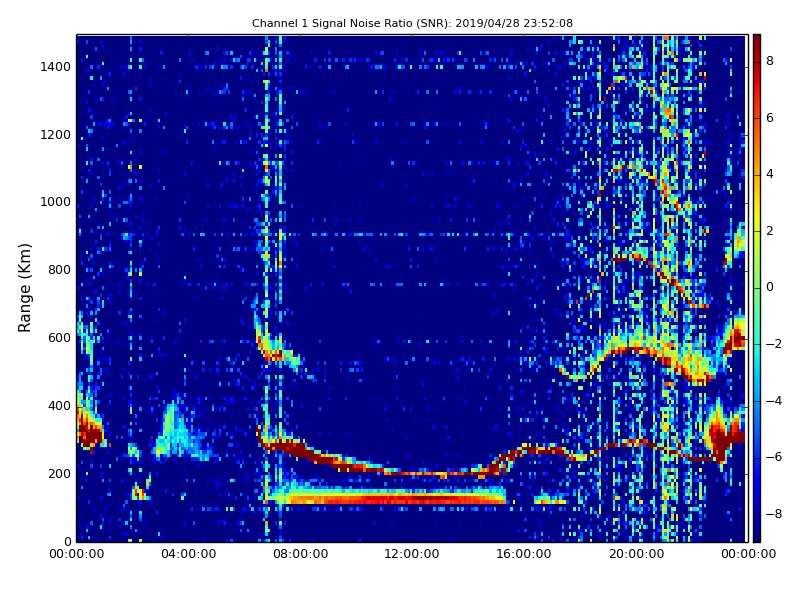Click the 04:00:00 time axis label

pos(189,554)
